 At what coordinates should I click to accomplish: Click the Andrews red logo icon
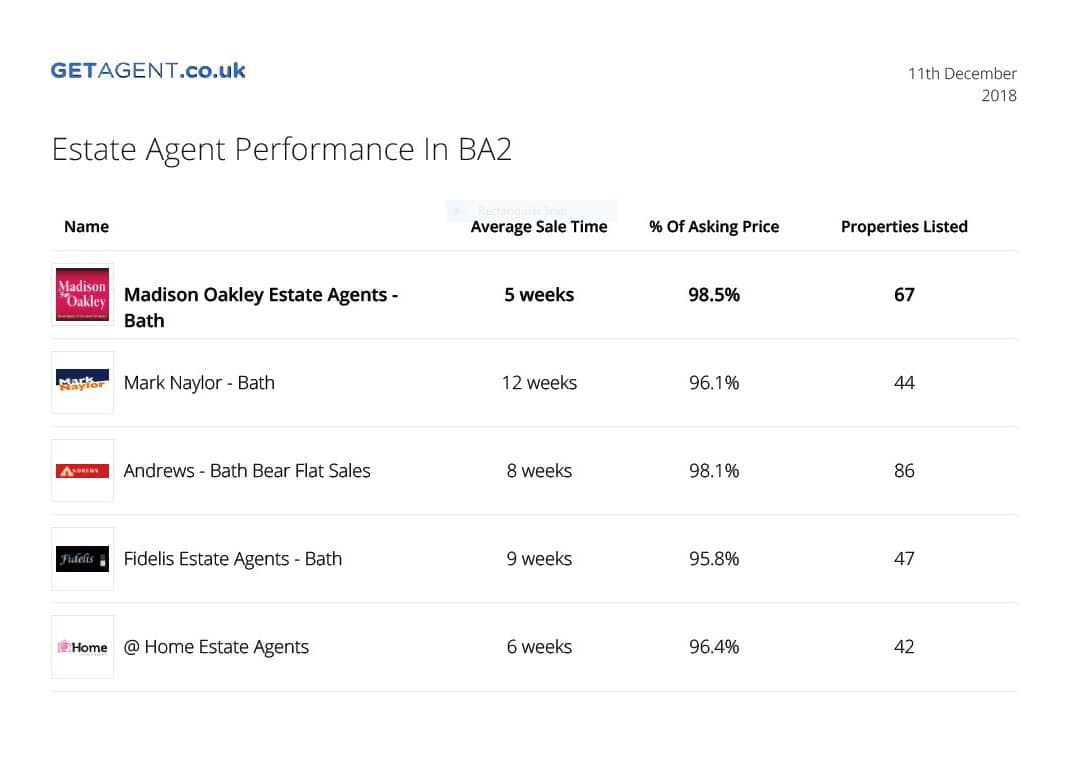tap(83, 471)
